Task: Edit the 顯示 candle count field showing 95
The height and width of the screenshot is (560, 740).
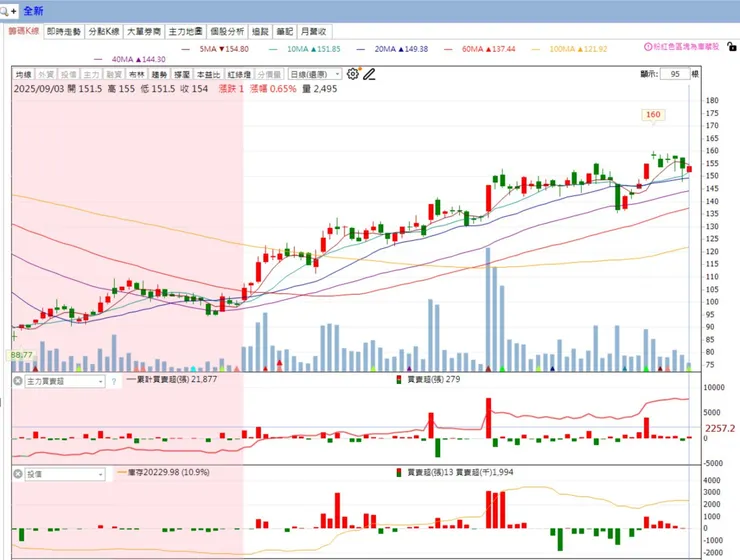Action: [675, 74]
